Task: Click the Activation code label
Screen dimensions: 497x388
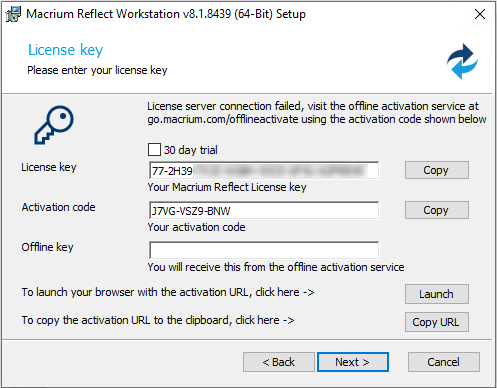Action: [59, 207]
